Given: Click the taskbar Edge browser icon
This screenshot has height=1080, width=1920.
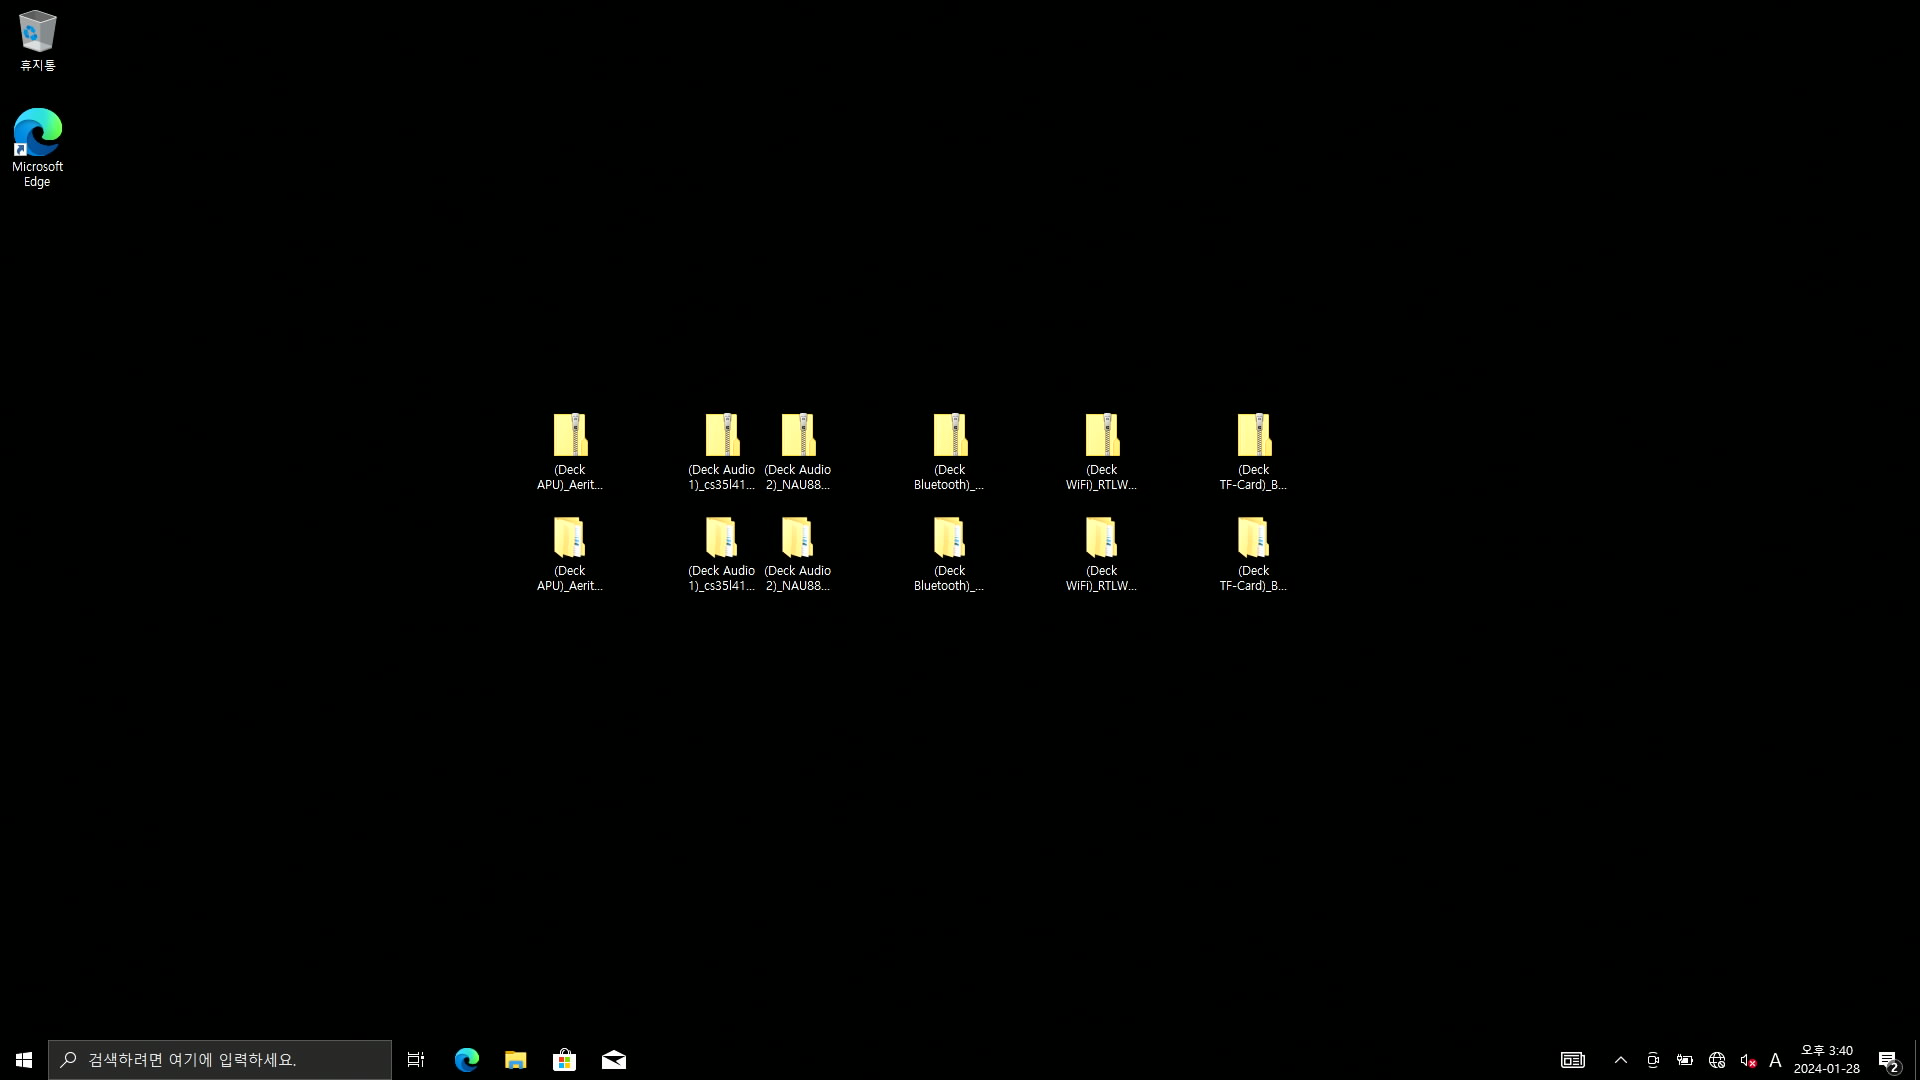Looking at the screenshot, I should [x=466, y=1060].
